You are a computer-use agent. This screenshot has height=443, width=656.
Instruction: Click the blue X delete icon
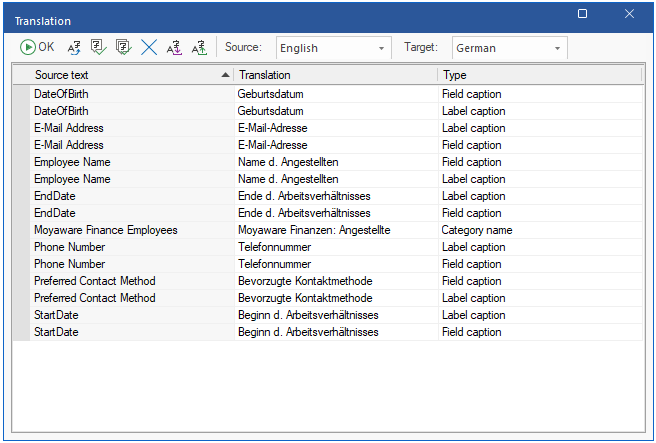149,47
